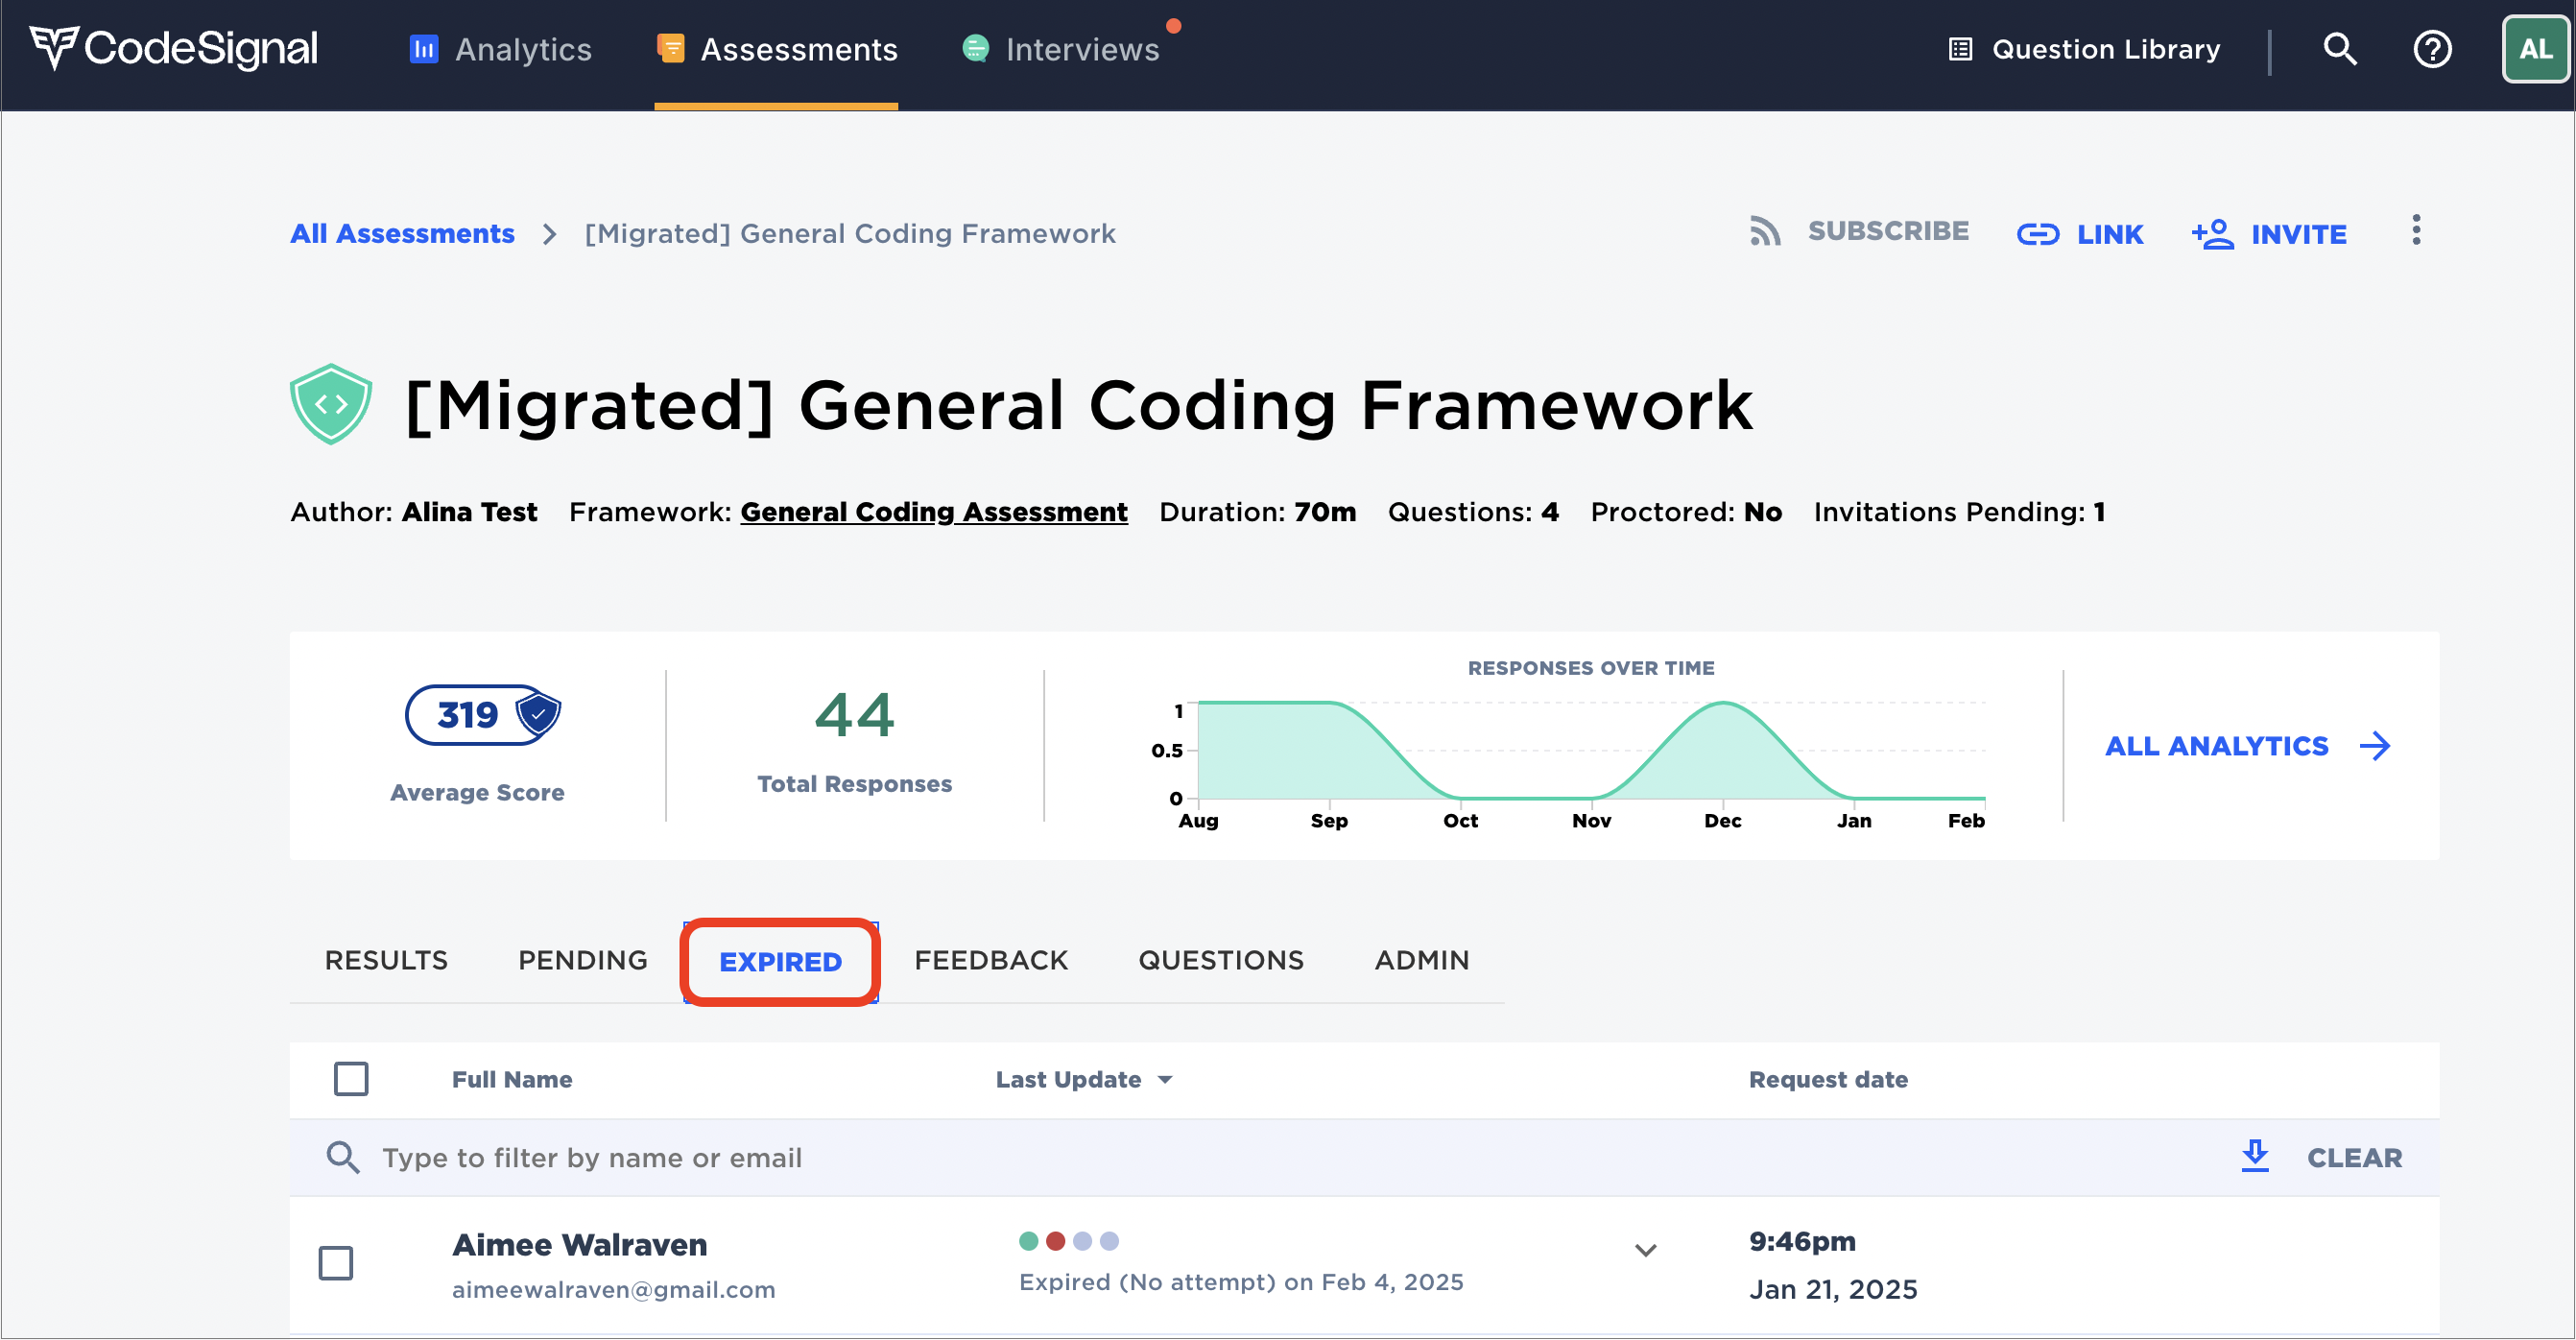The width and height of the screenshot is (2576, 1340).
Task: Open the Question Library
Action: [x=2084, y=49]
